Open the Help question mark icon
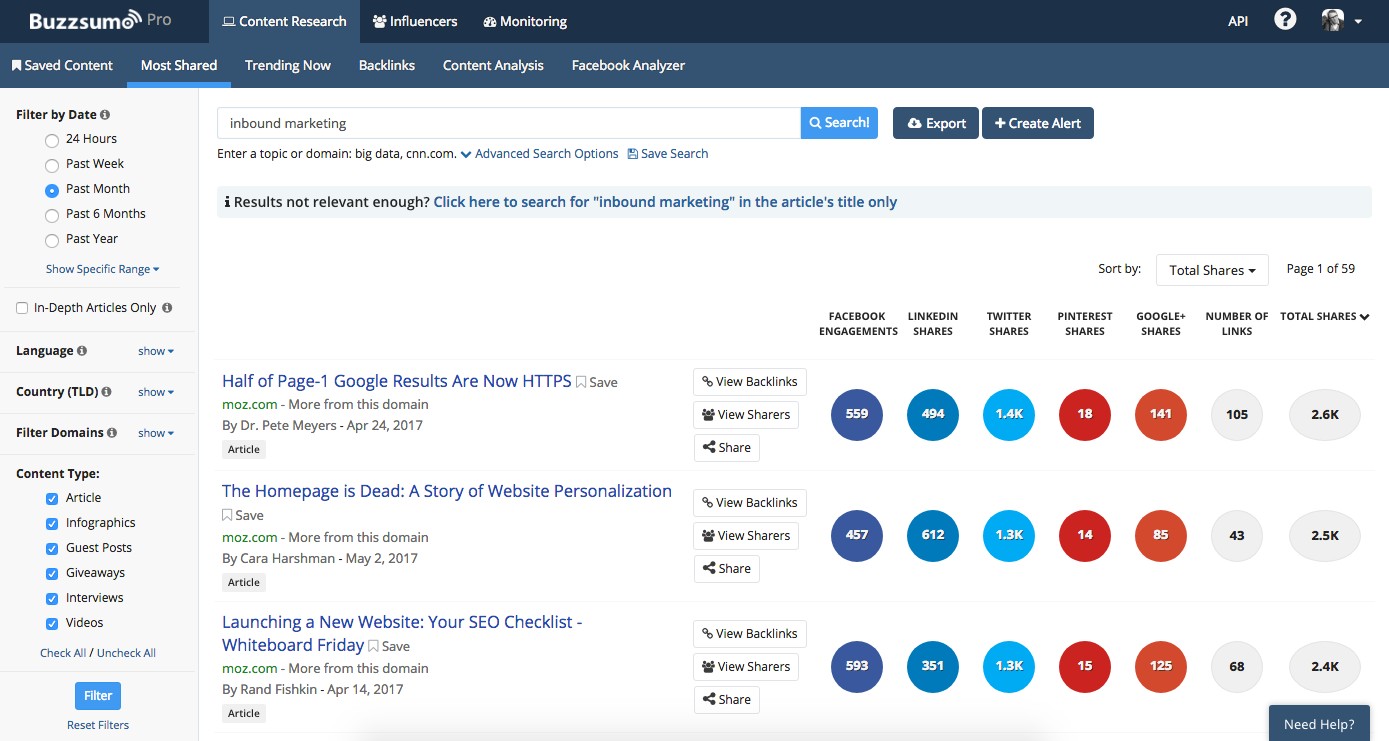This screenshot has width=1389, height=741. tap(1285, 20)
